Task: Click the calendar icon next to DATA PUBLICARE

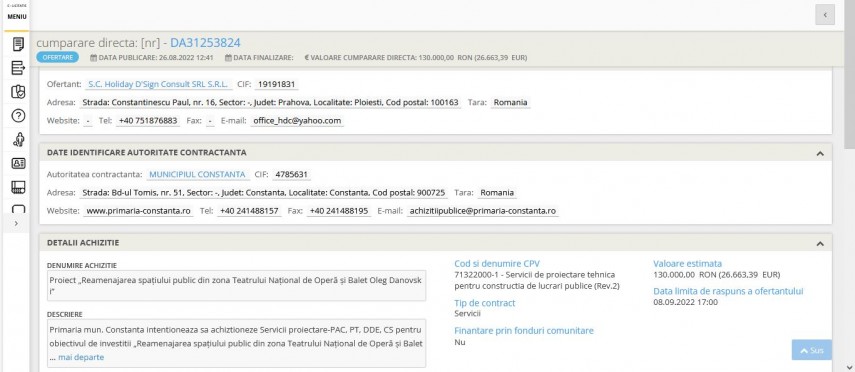Action: click(x=93, y=57)
